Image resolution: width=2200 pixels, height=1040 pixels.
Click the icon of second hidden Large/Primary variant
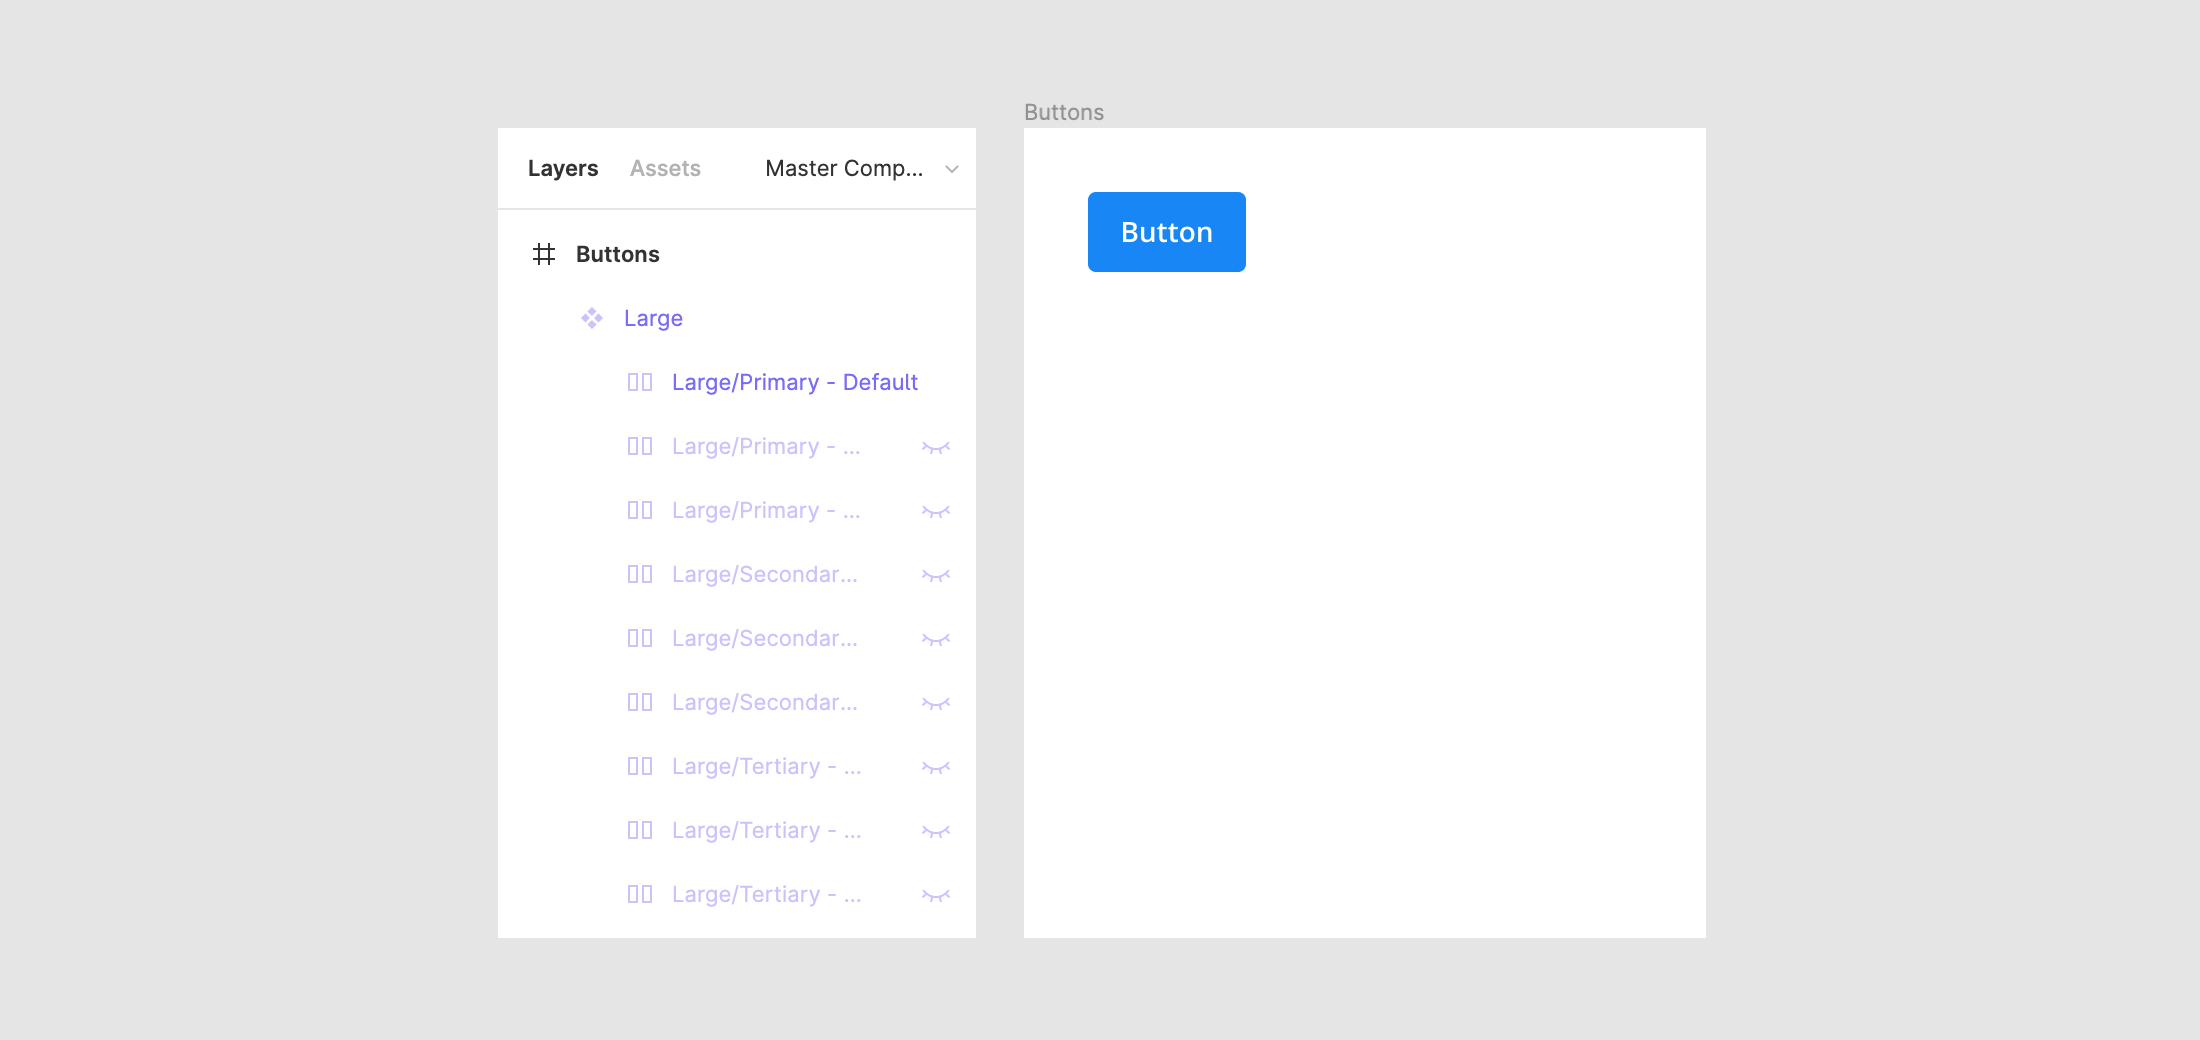tap(640, 510)
